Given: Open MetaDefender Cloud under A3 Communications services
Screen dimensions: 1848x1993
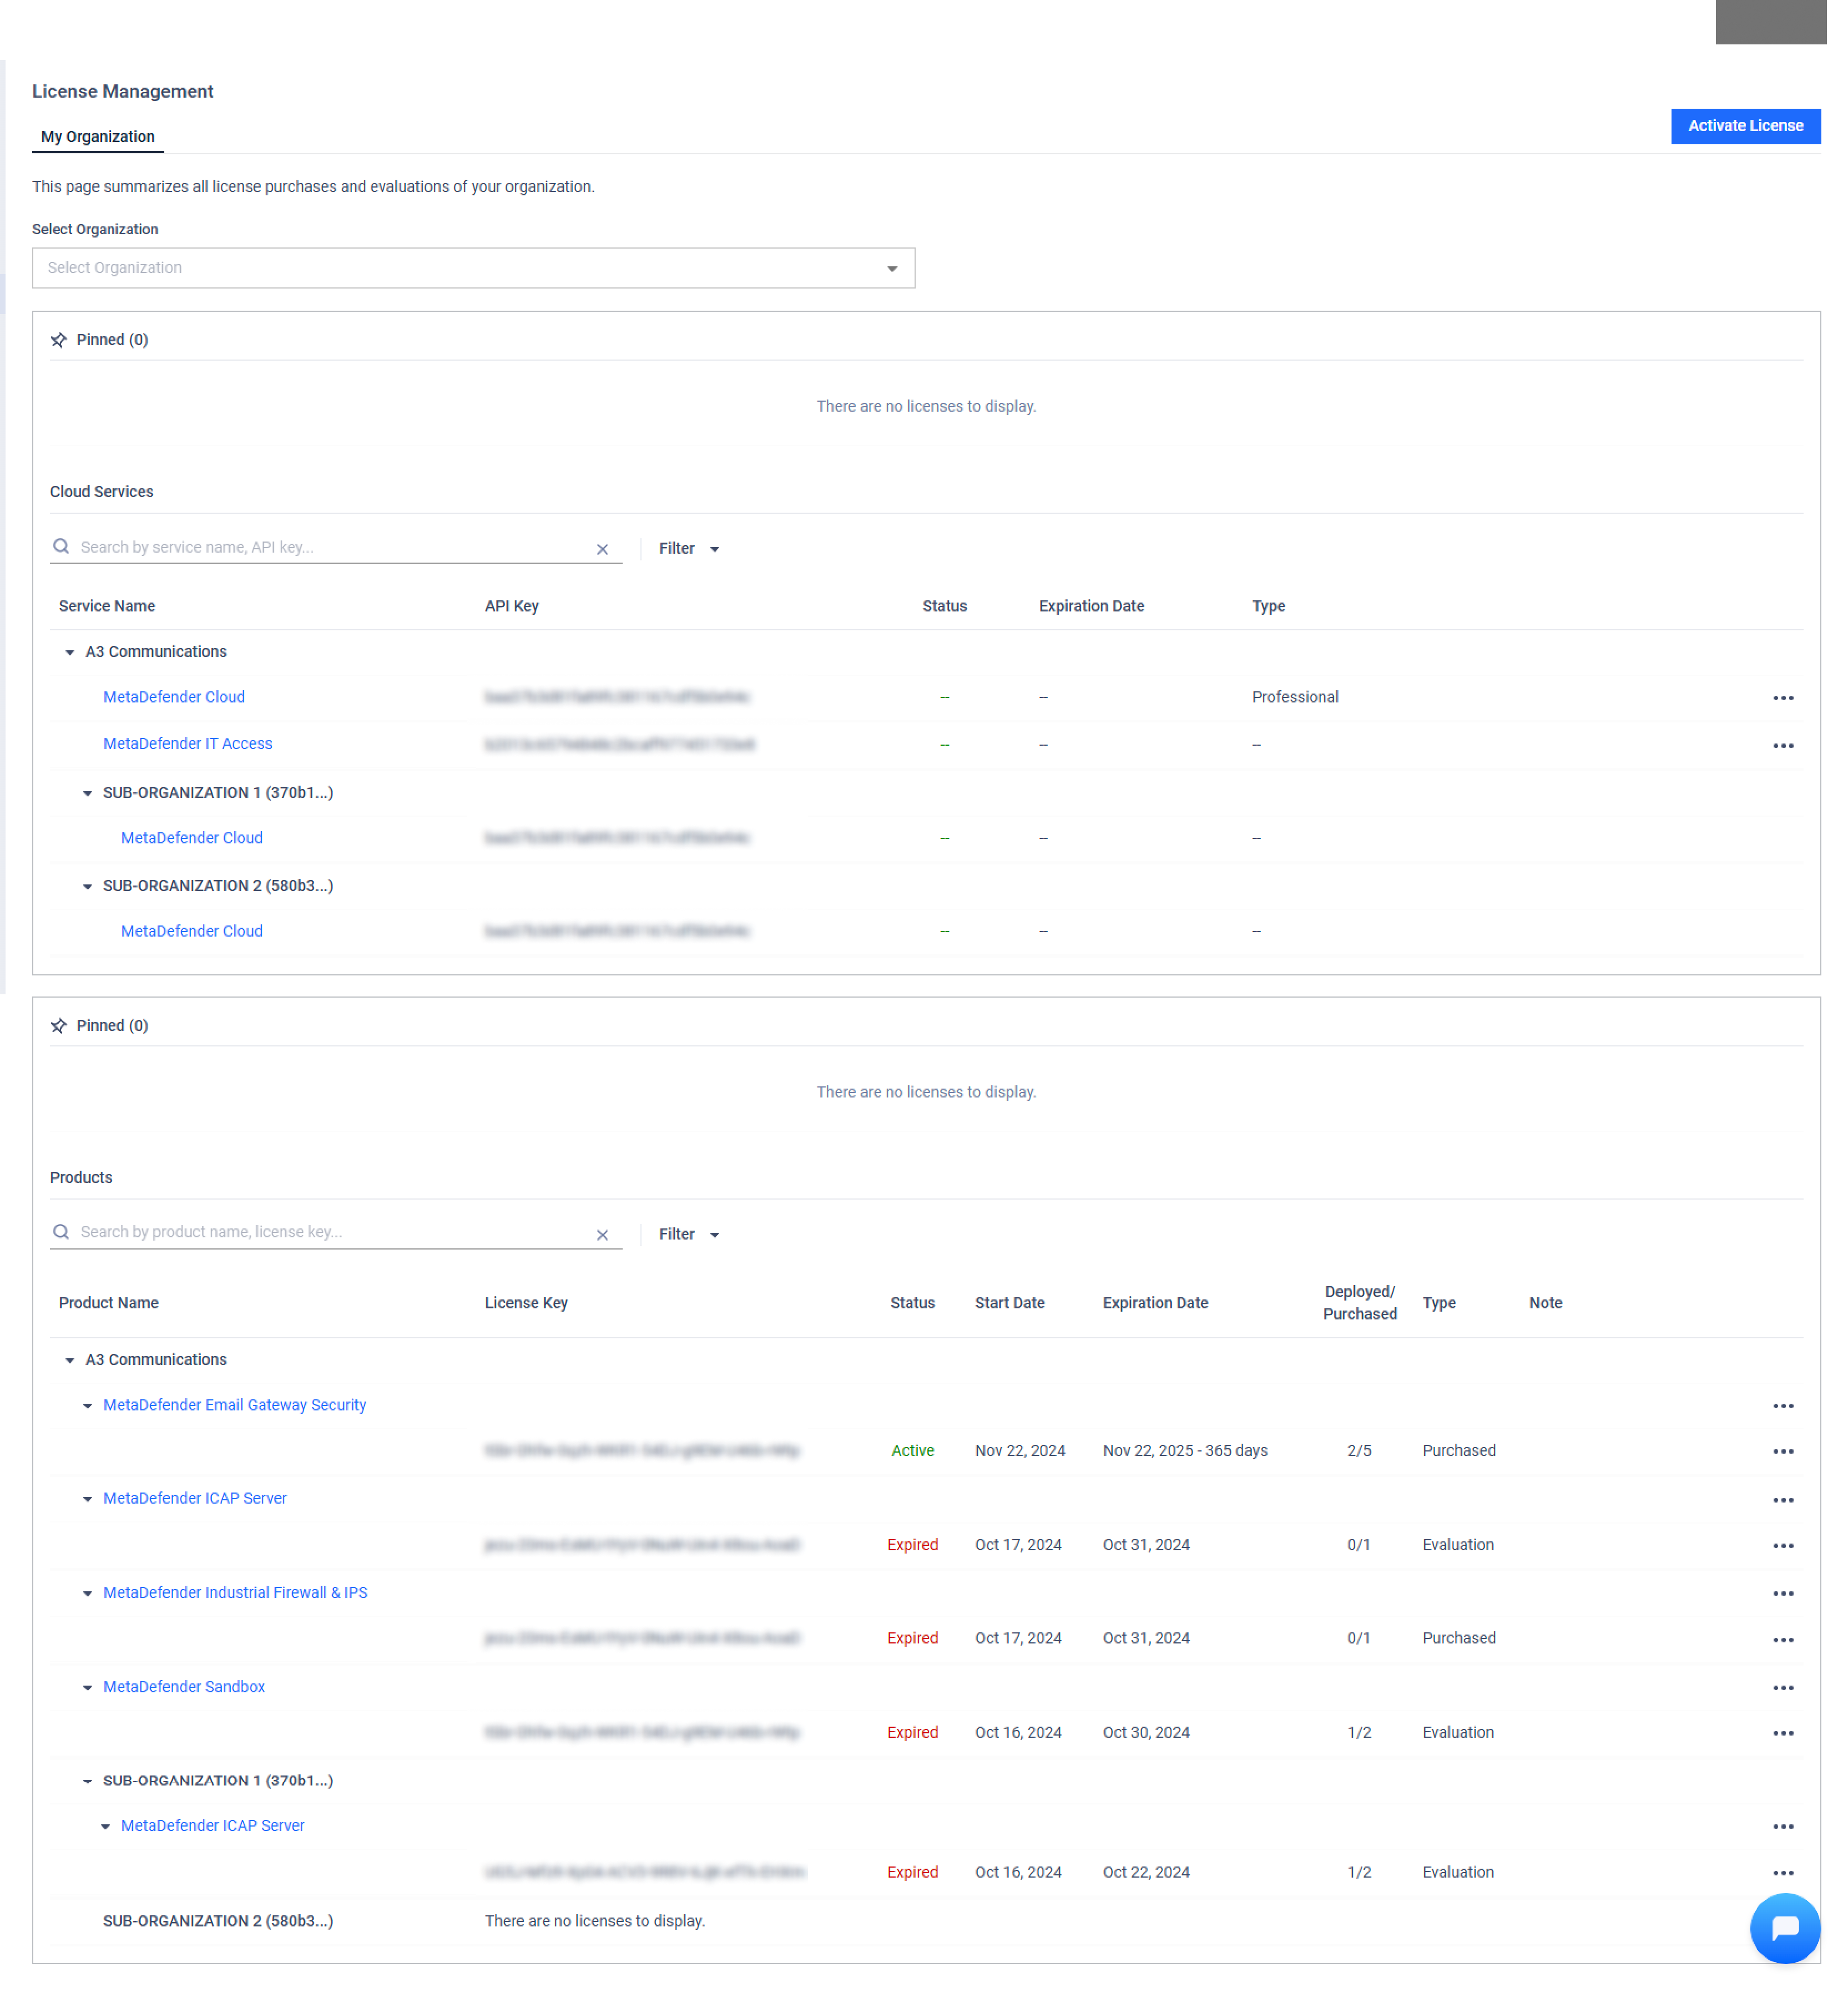Looking at the screenshot, I should (174, 697).
